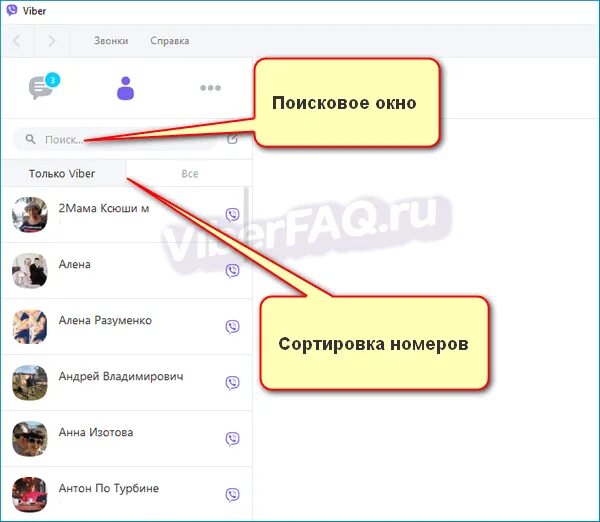Select contact name 2Мама Ксюши м
This screenshot has height=522, width=600.
pyautogui.click(x=104, y=208)
